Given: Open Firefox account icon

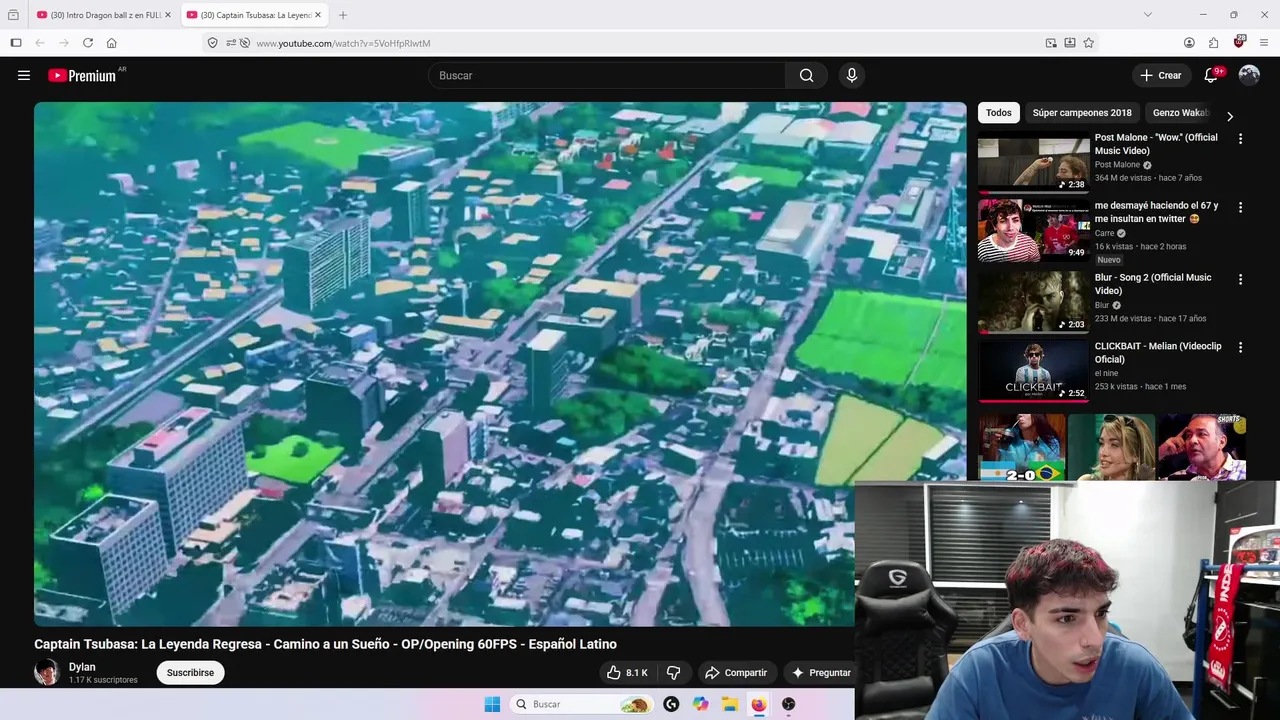Looking at the screenshot, I should (x=1189, y=43).
